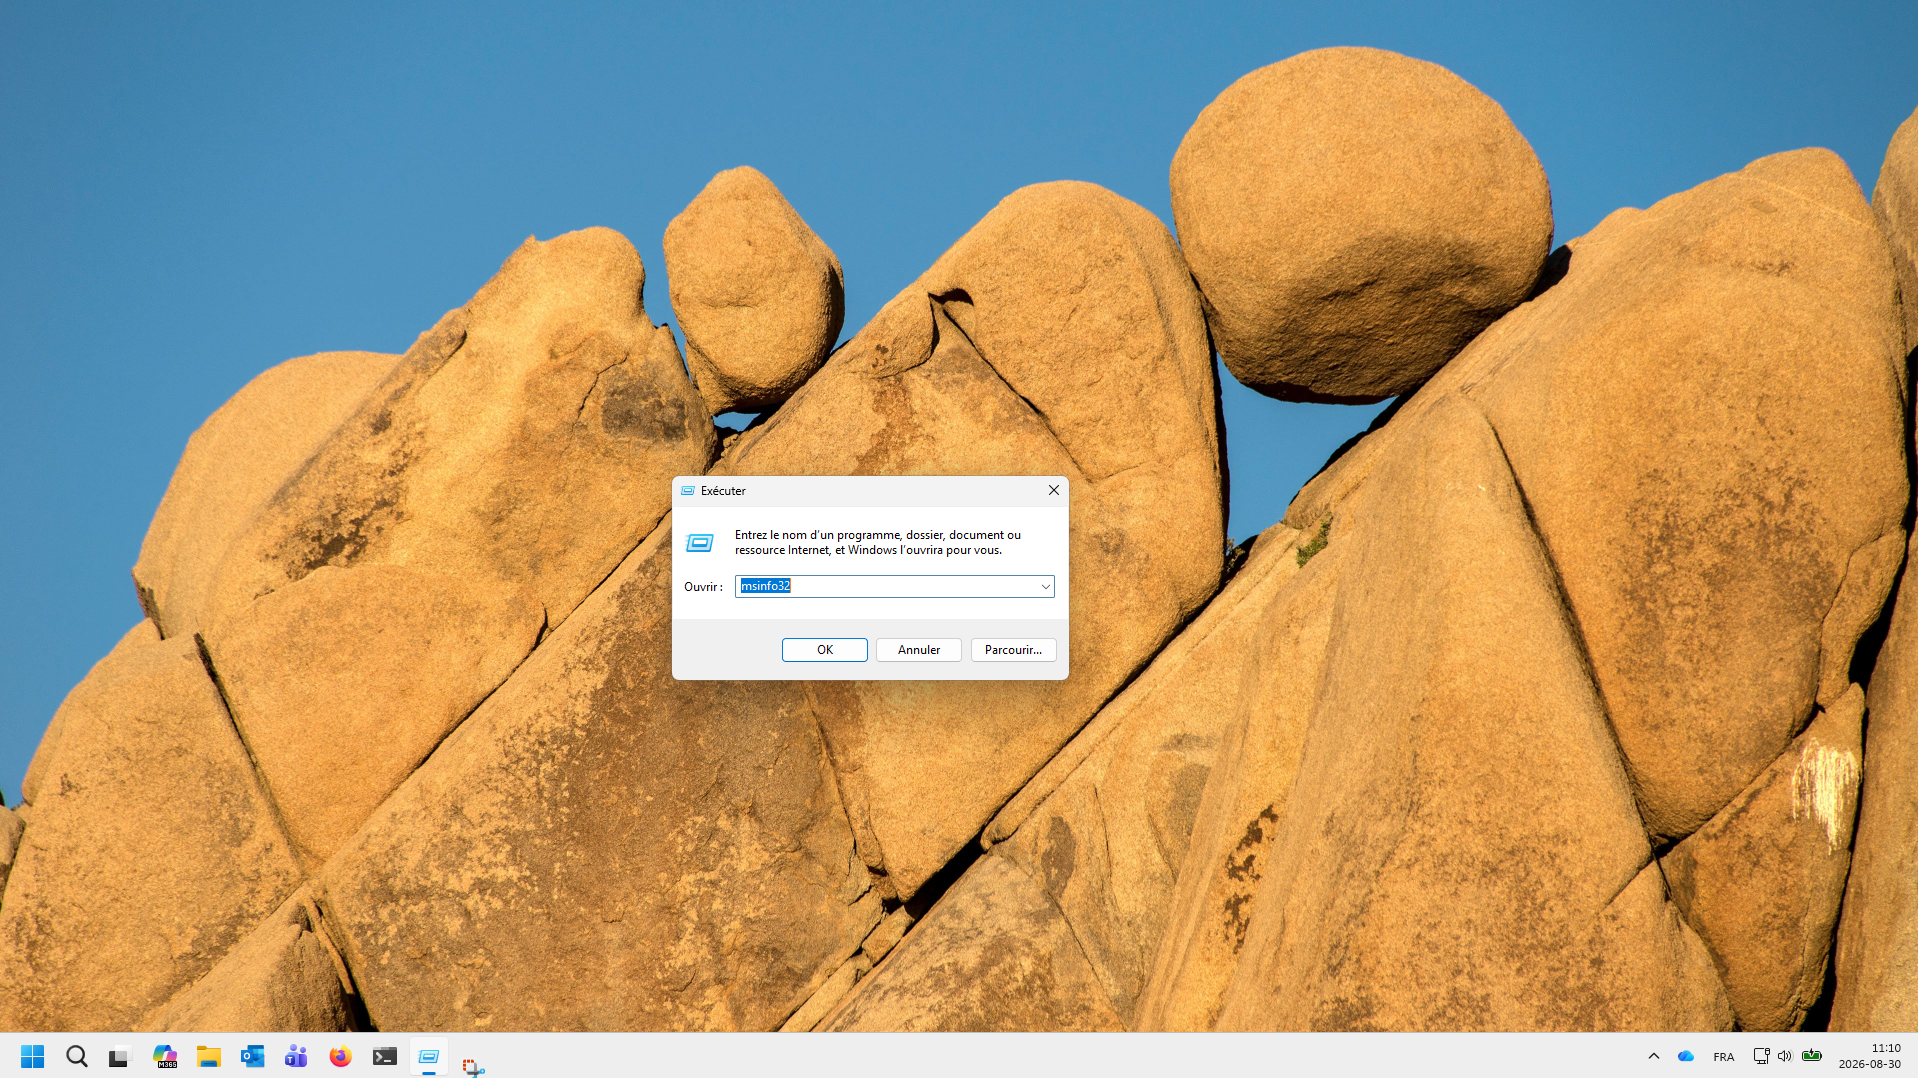Screen dimensions: 1918x1078
Task: Click the Parcourir... button
Action: click(1013, 650)
